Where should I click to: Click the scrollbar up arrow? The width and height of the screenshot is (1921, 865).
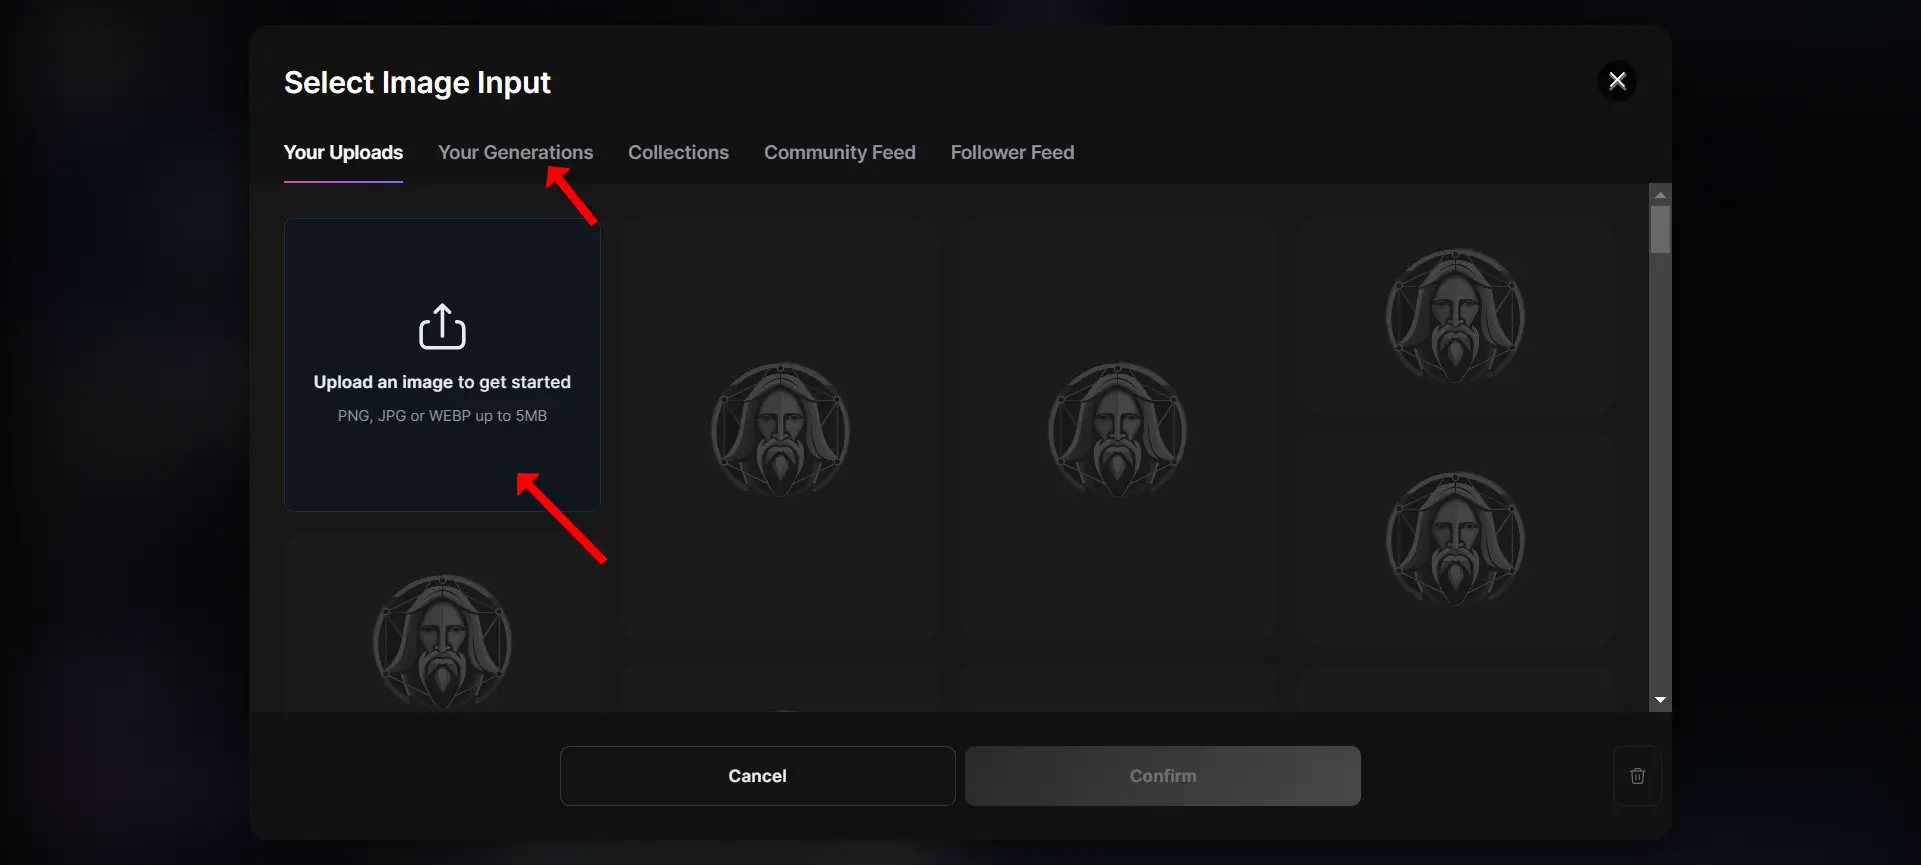point(1660,195)
